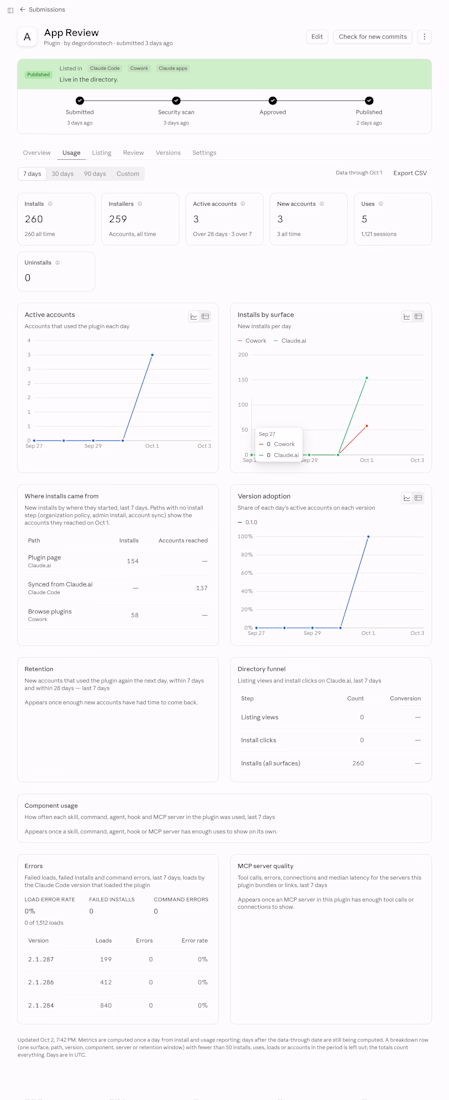
Task: Open the Usage tab
Action: (x=72, y=152)
